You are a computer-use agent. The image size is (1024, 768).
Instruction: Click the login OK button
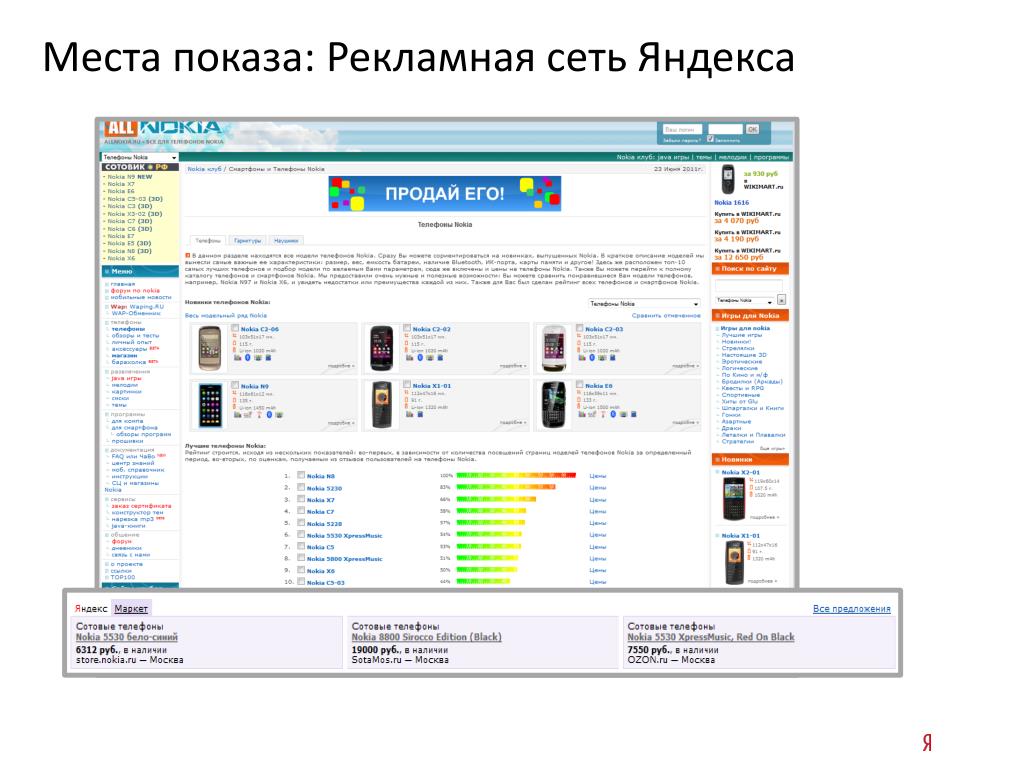pos(752,129)
